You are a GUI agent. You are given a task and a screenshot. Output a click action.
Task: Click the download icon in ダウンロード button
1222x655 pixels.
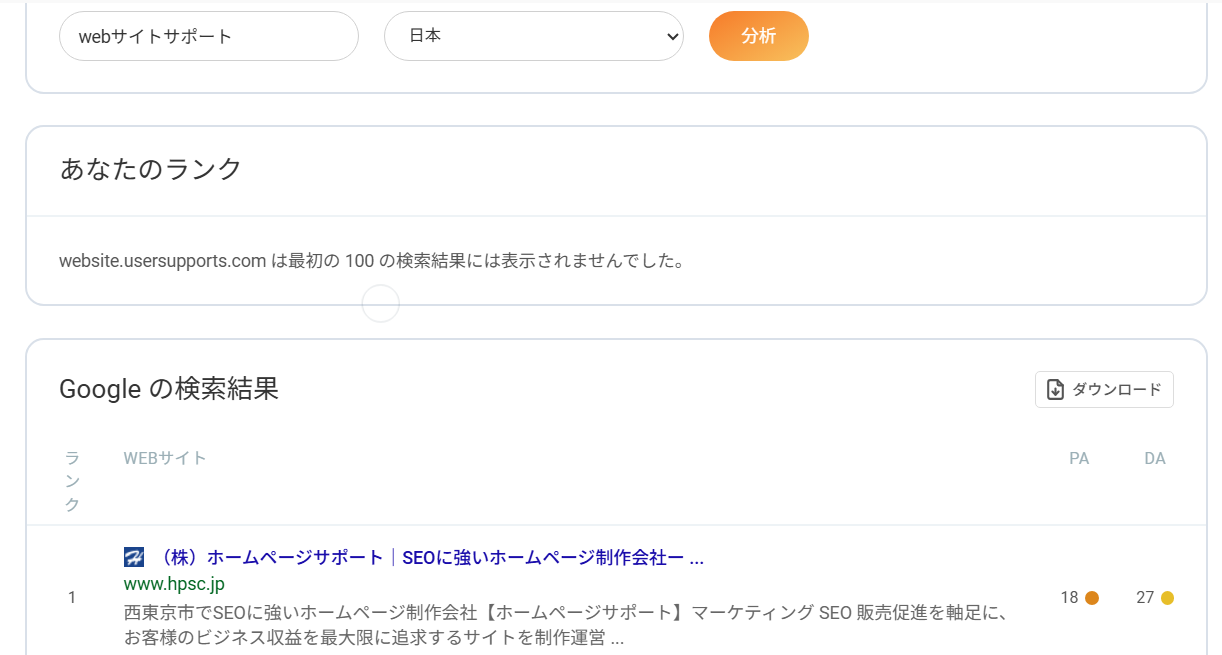[x=1055, y=390]
